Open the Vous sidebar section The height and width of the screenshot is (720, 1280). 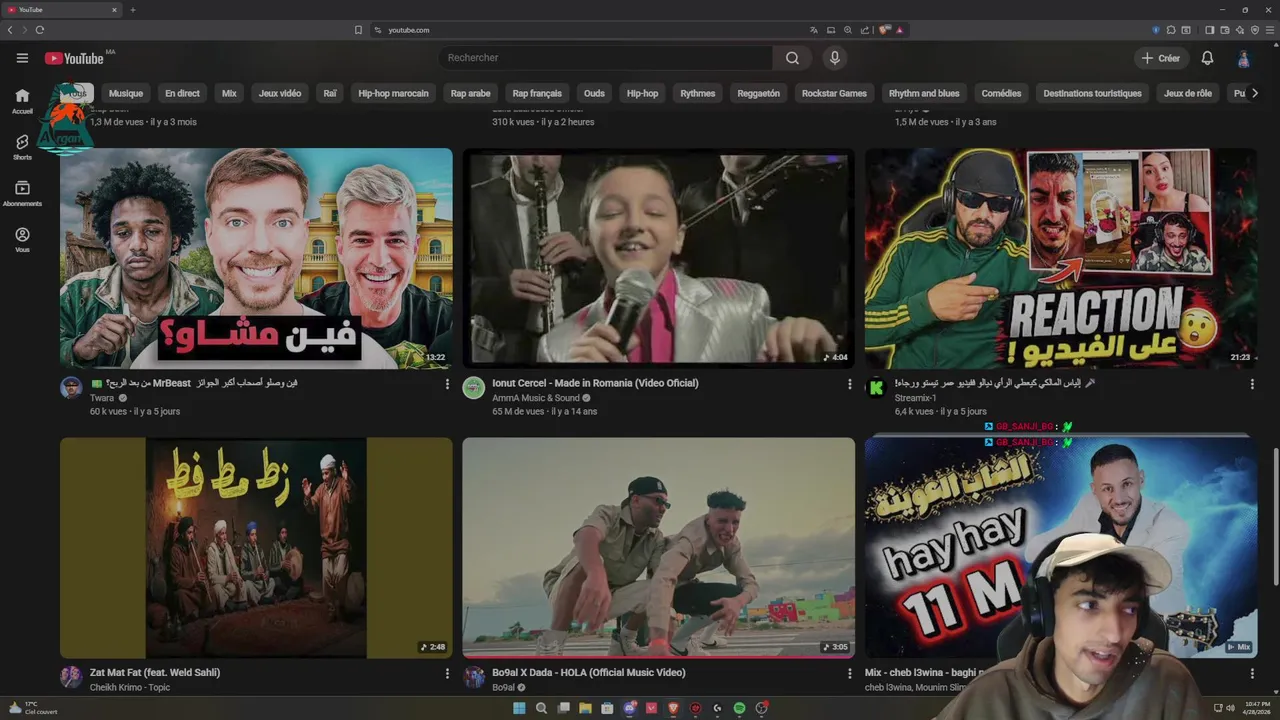point(22,240)
